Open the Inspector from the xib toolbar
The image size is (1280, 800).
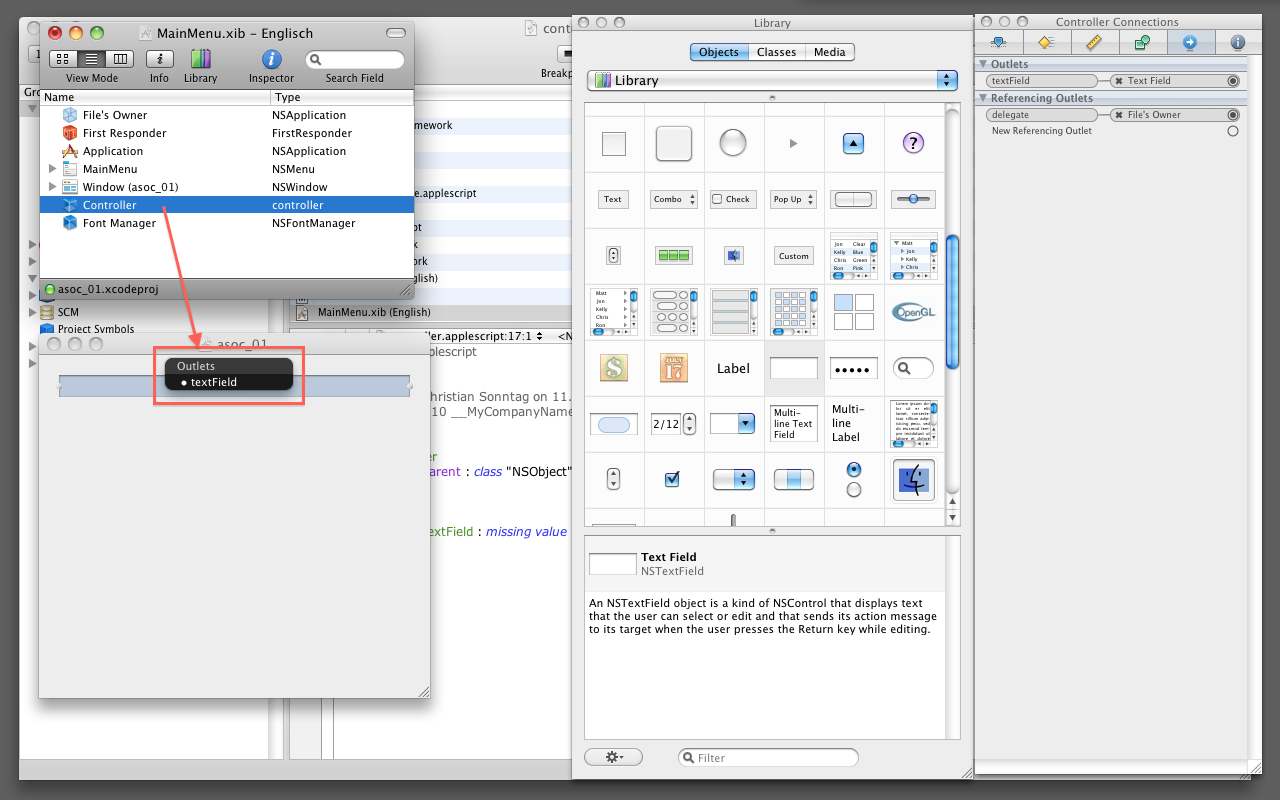click(271, 60)
